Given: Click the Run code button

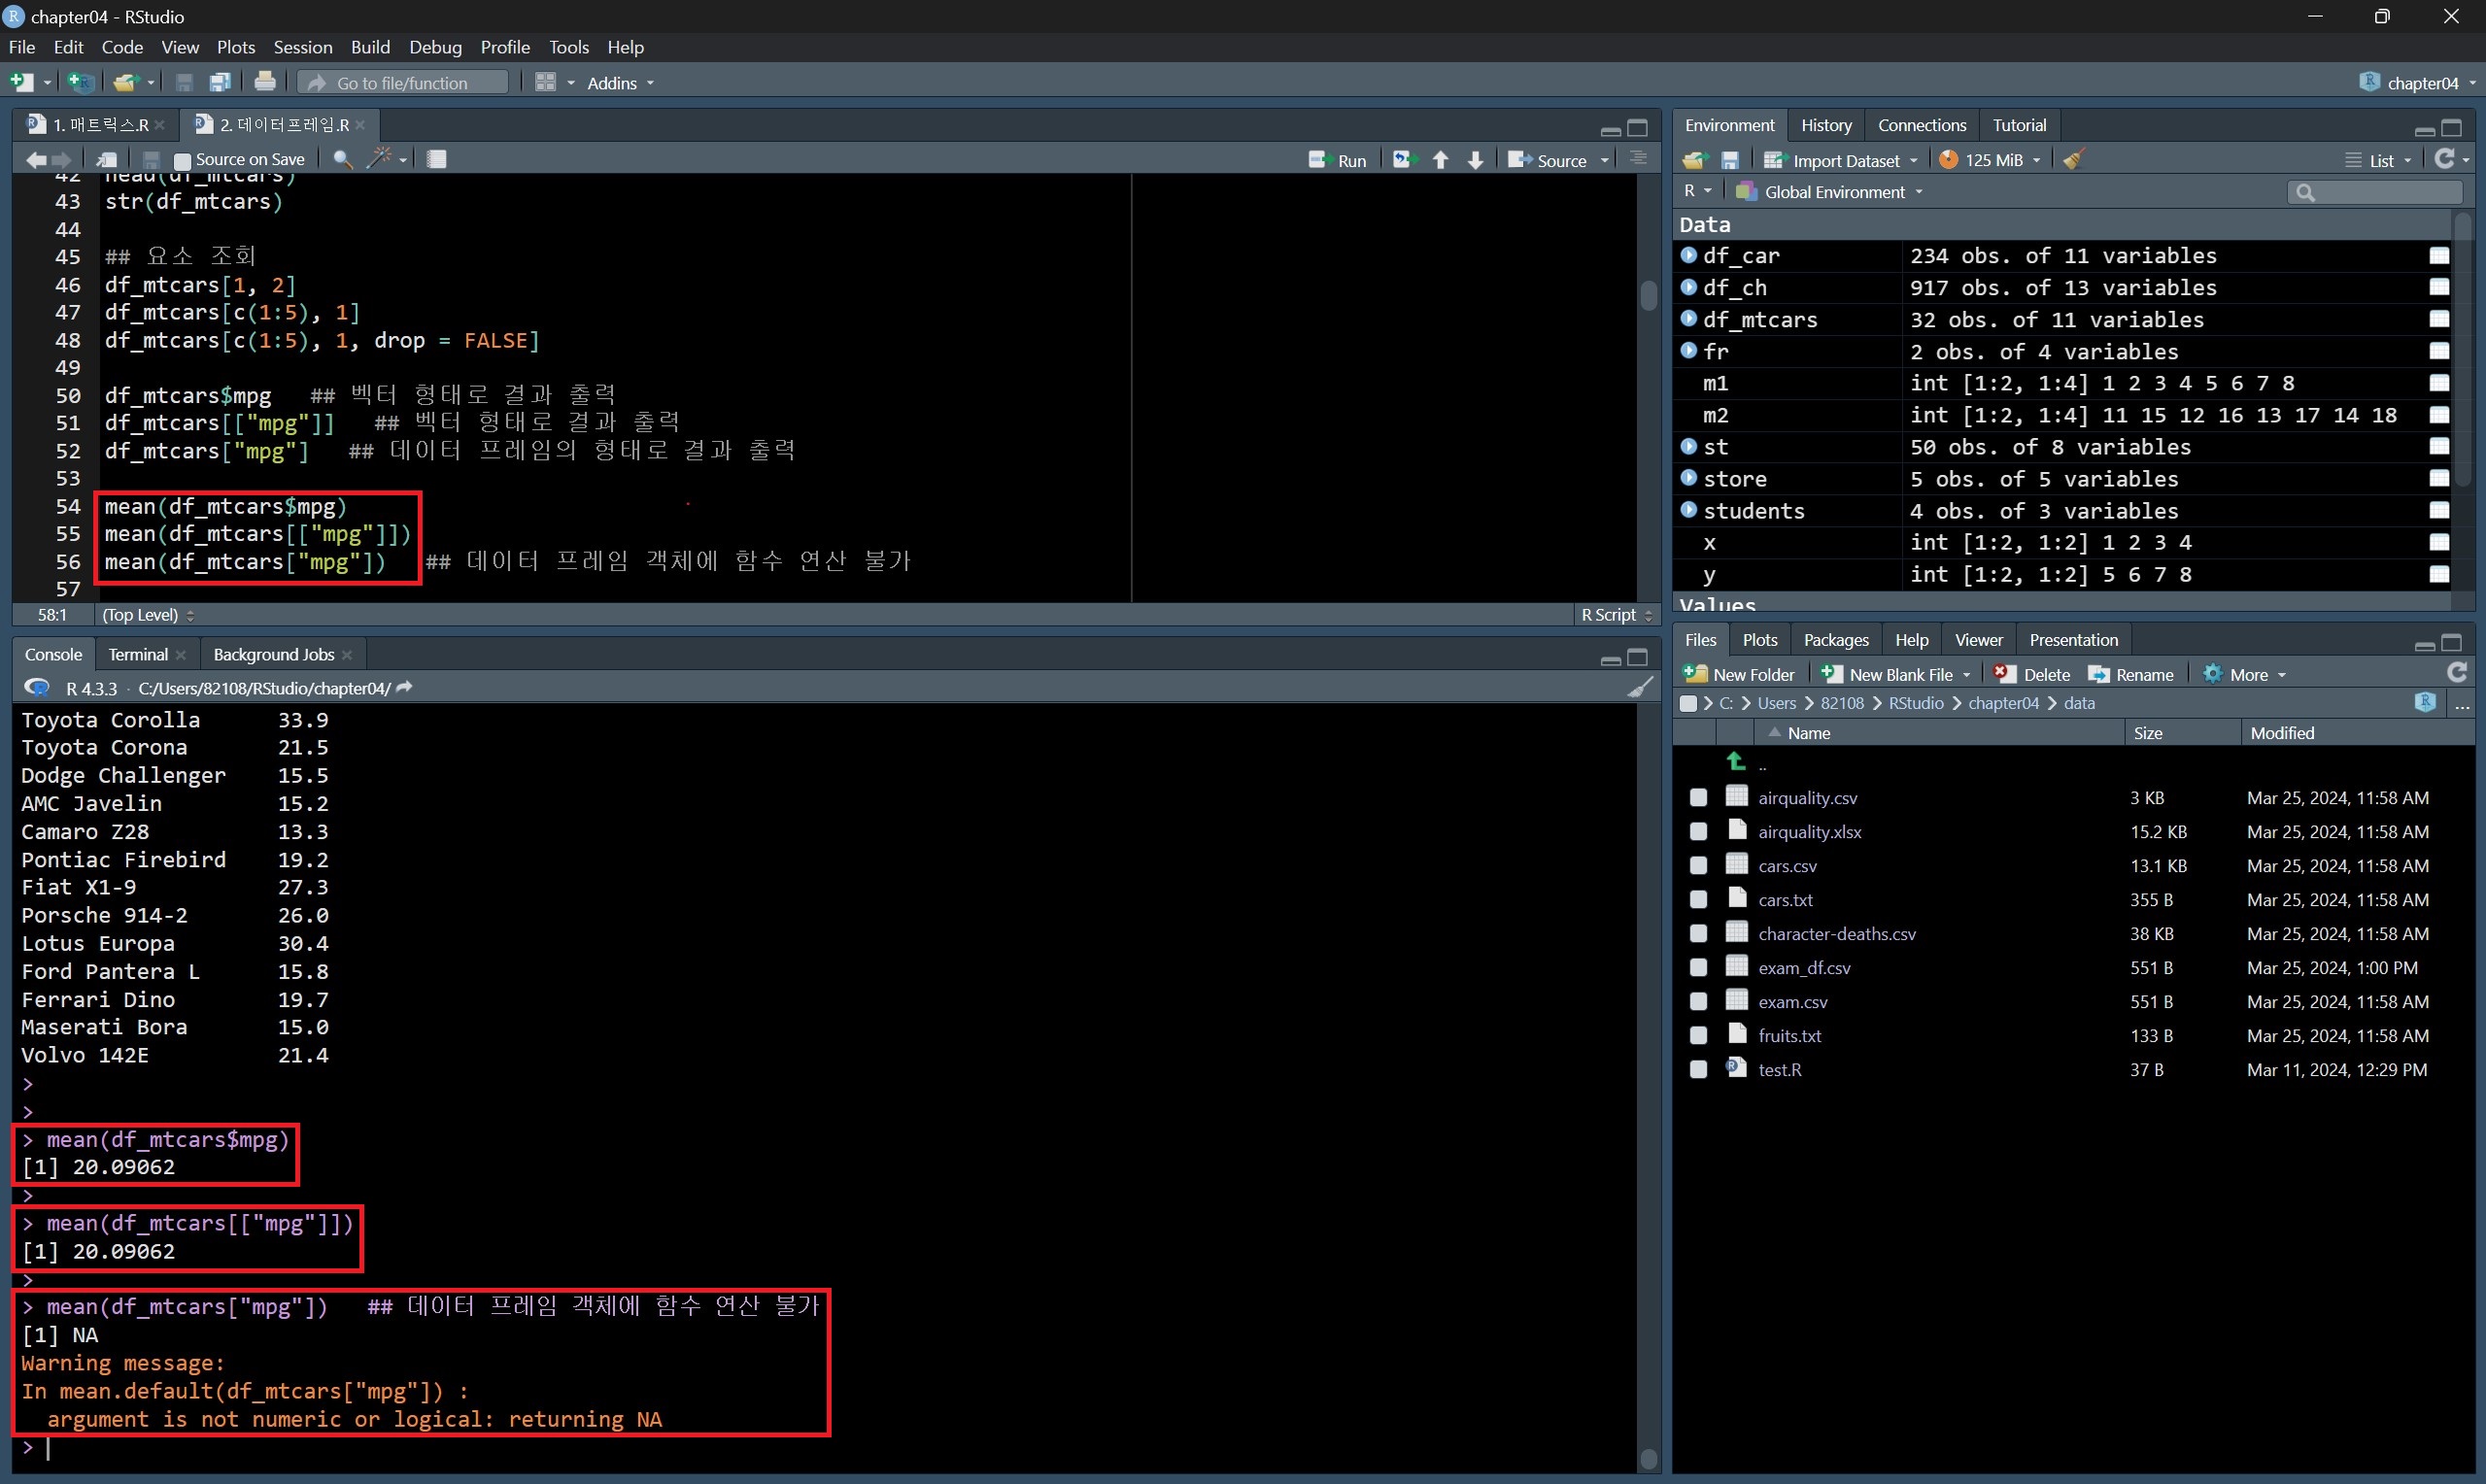Looking at the screenshot, I should tap(1338, 160).
